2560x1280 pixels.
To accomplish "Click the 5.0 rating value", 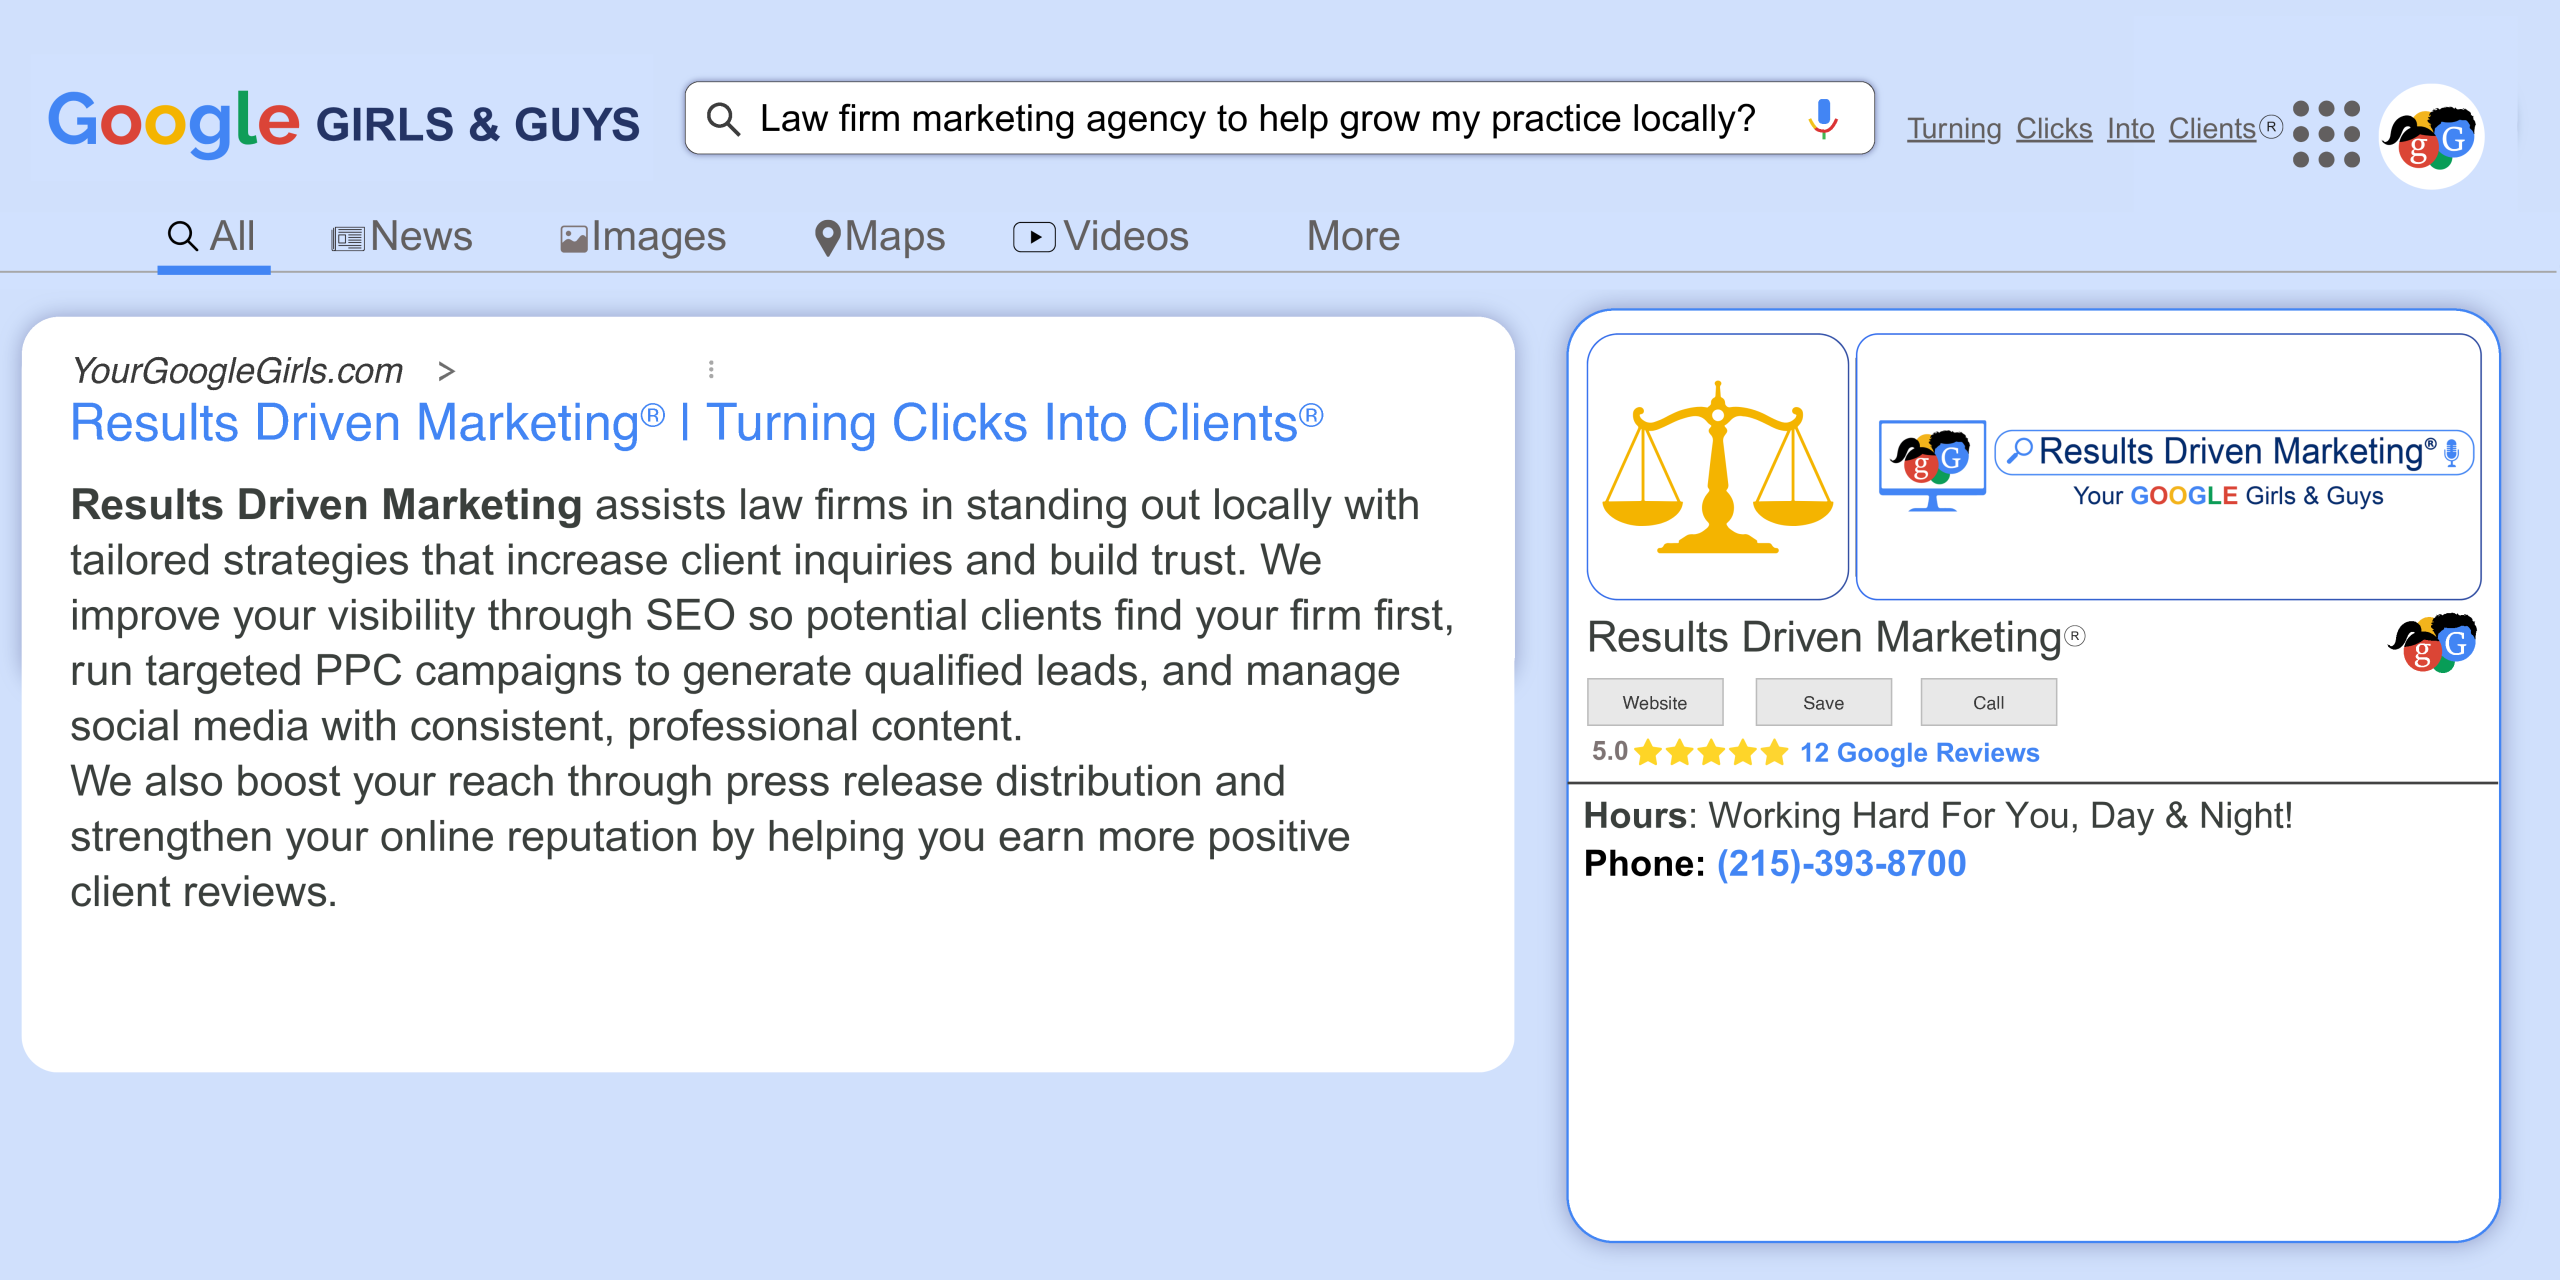I will tap(1609, 752).
